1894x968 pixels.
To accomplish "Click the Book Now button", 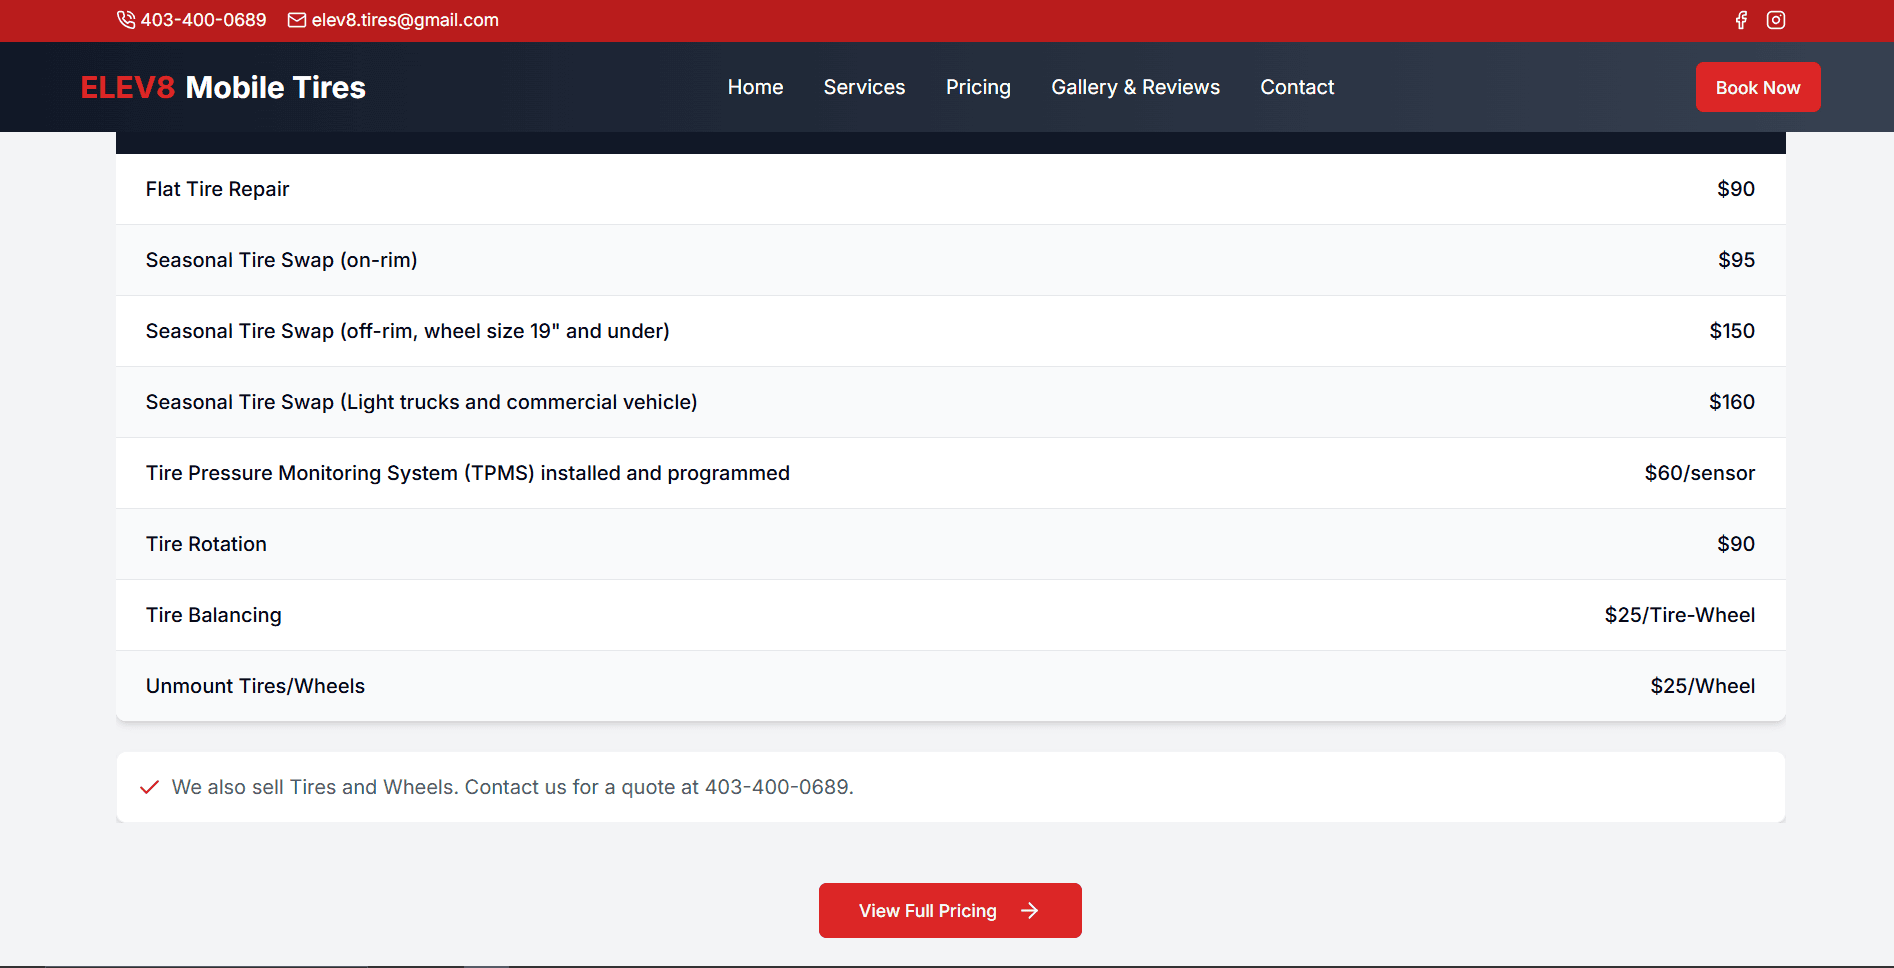I will [x=1758, y=87].
